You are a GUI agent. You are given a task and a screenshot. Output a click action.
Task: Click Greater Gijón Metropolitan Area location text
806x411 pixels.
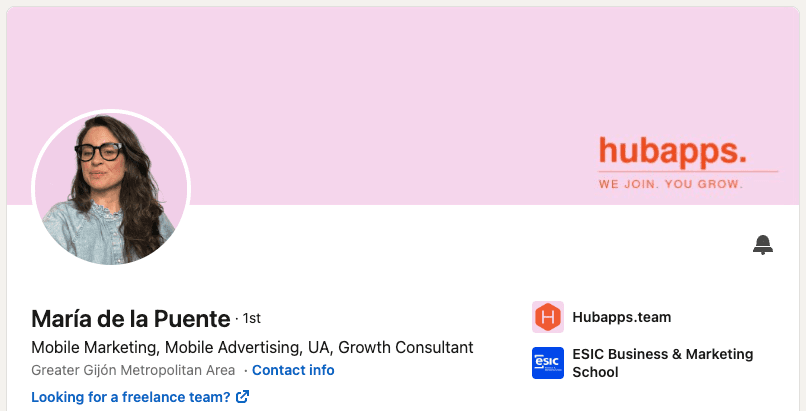133,370
